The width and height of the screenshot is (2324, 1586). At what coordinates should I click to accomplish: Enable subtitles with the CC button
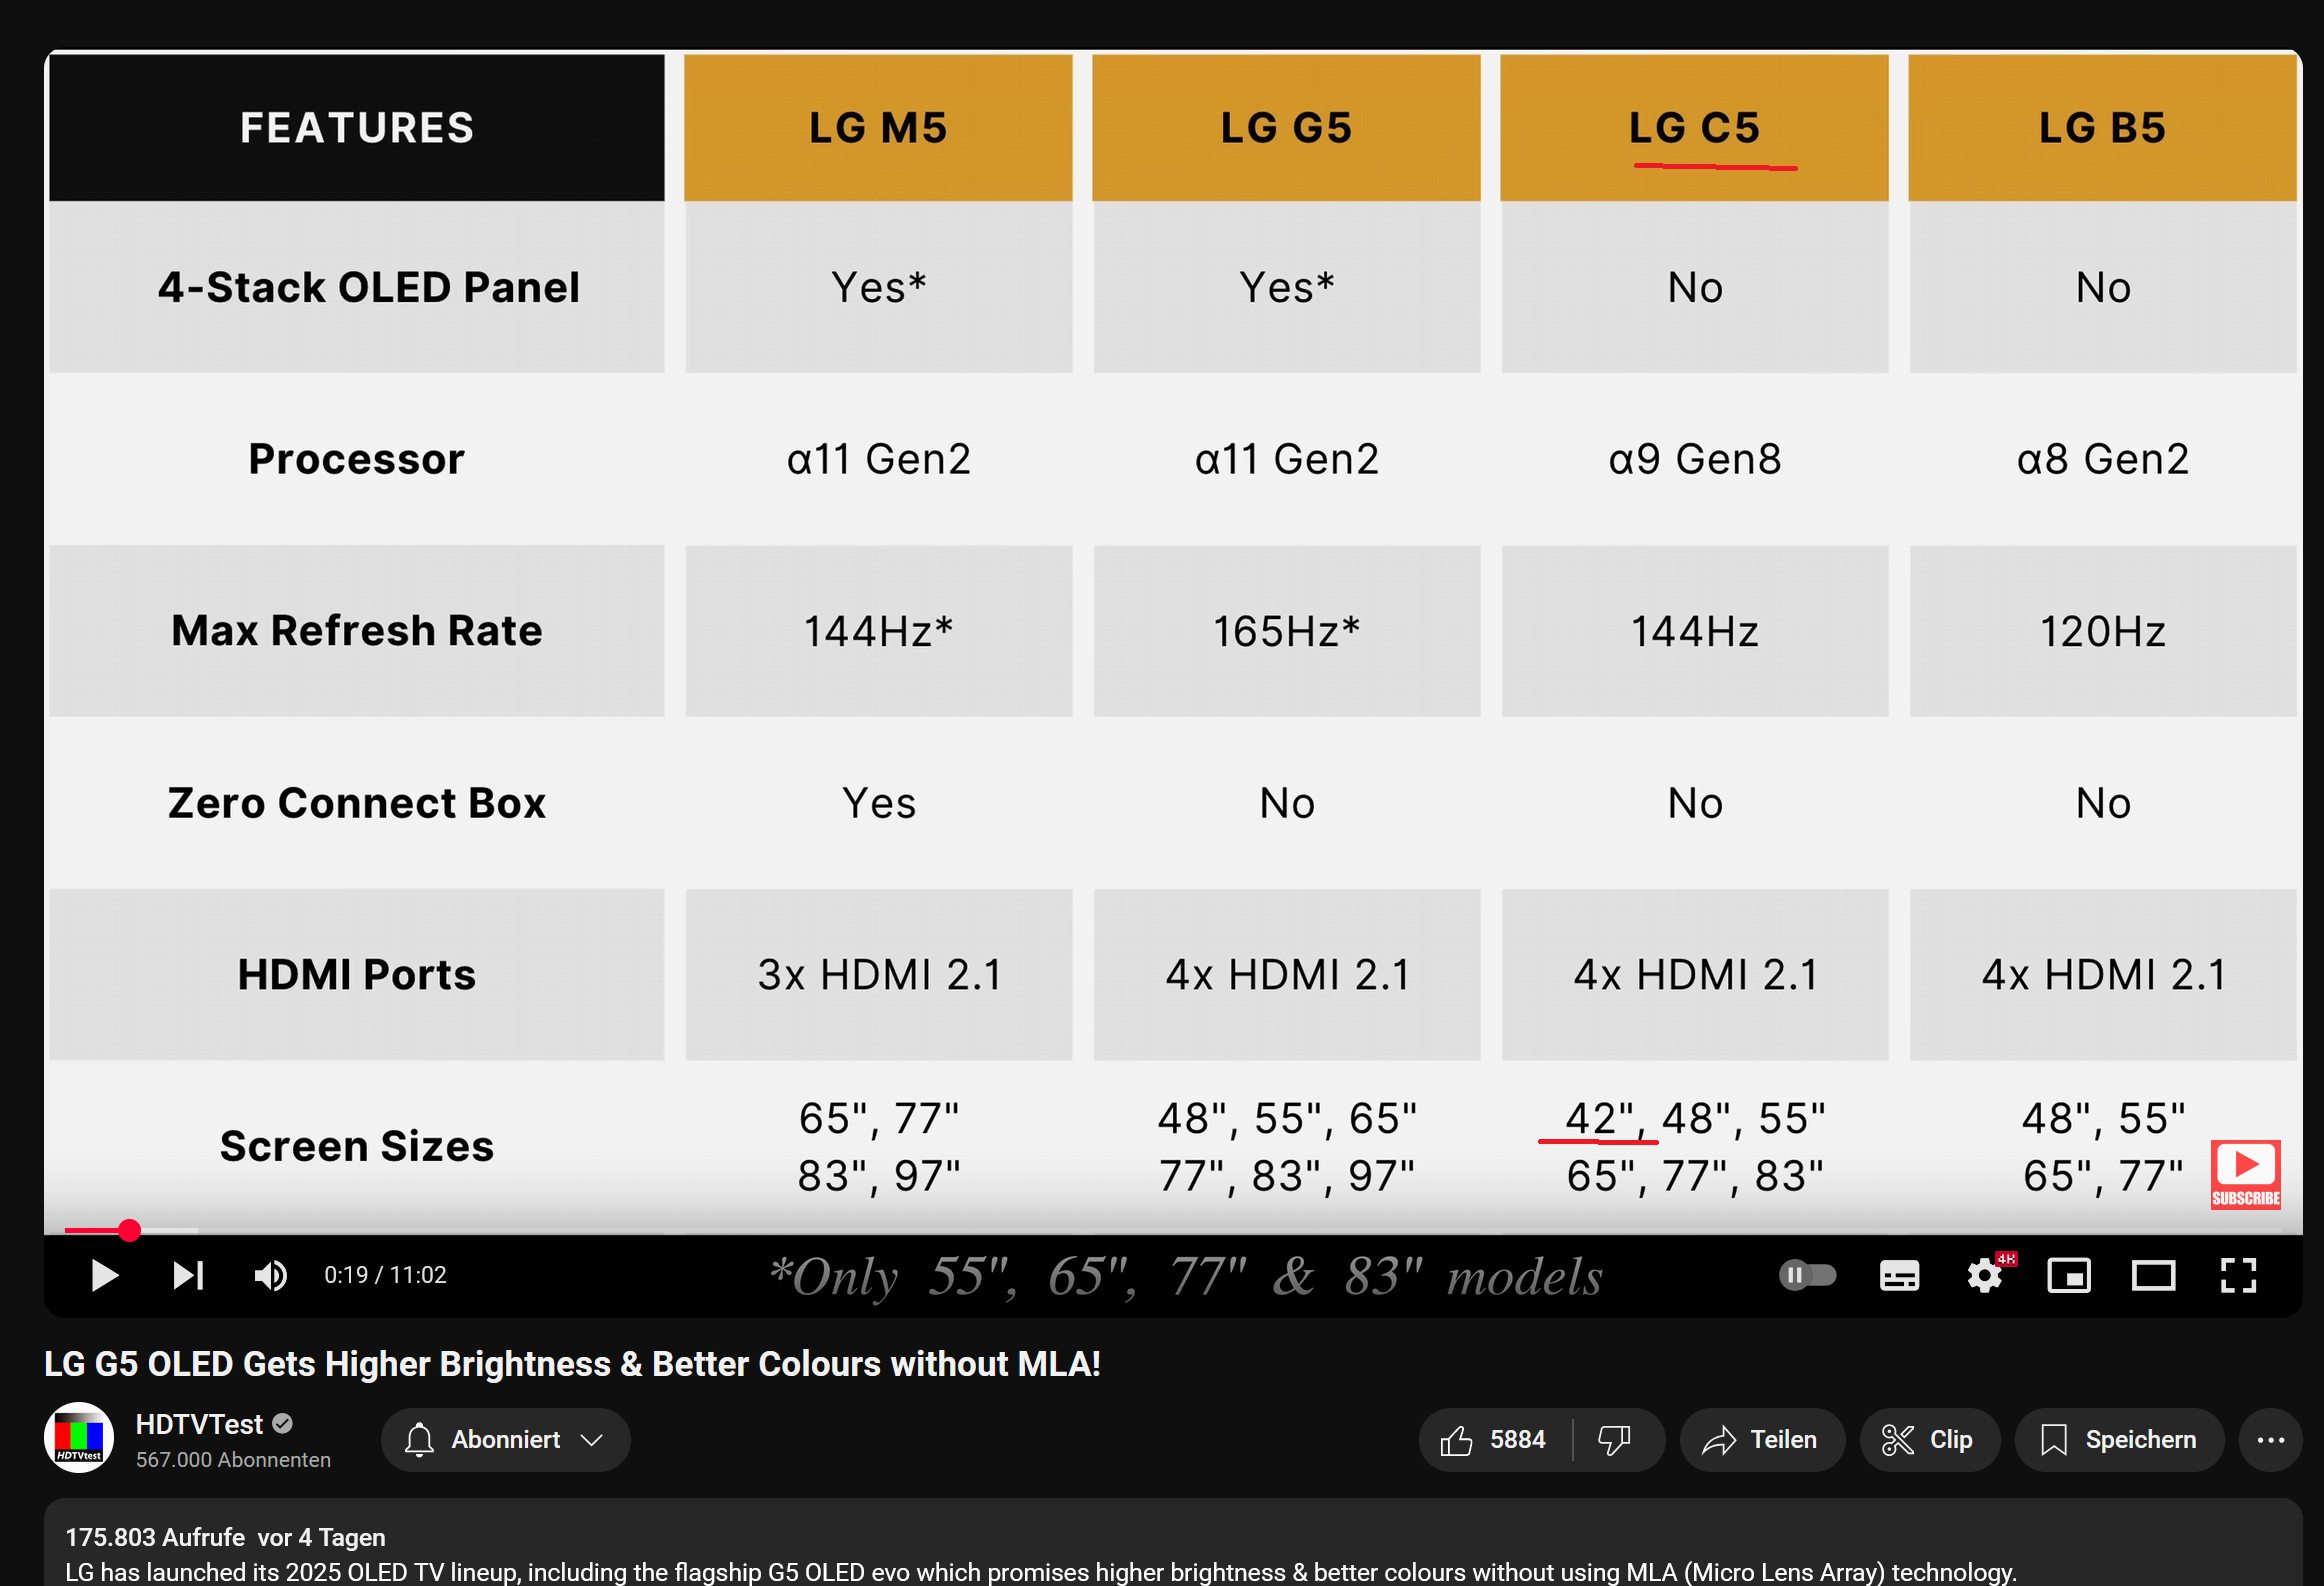[1898, 1275]
